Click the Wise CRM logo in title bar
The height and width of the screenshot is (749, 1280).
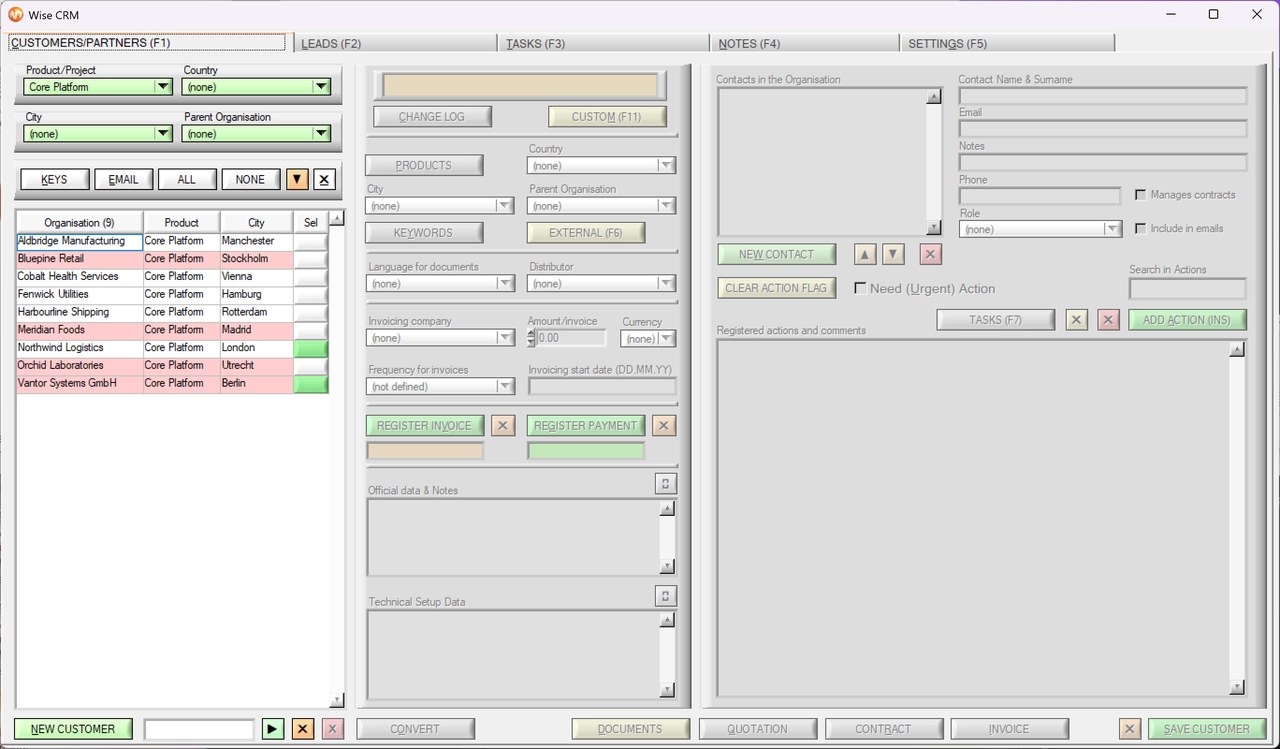(16, 15)
